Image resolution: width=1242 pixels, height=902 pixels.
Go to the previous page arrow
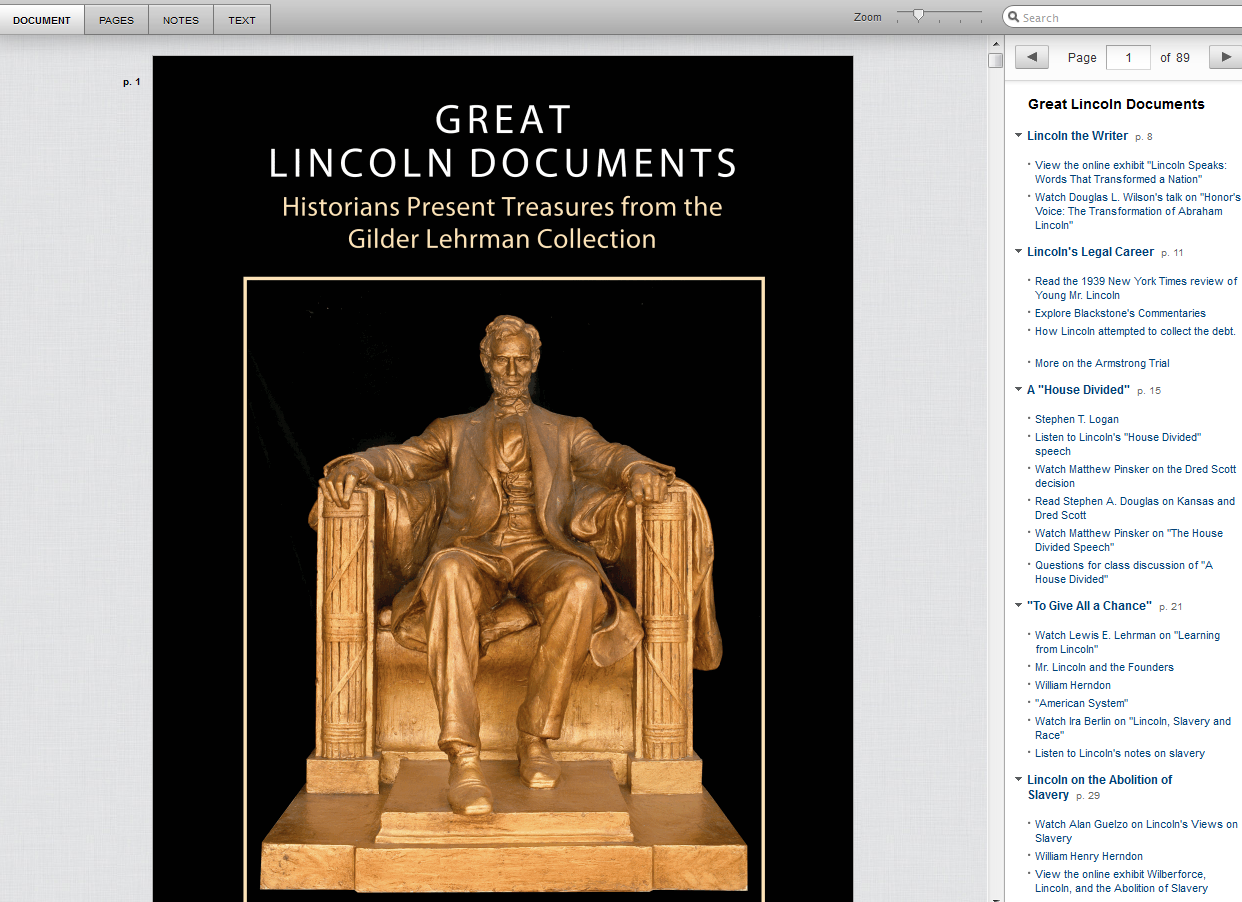coord(1032,57)
